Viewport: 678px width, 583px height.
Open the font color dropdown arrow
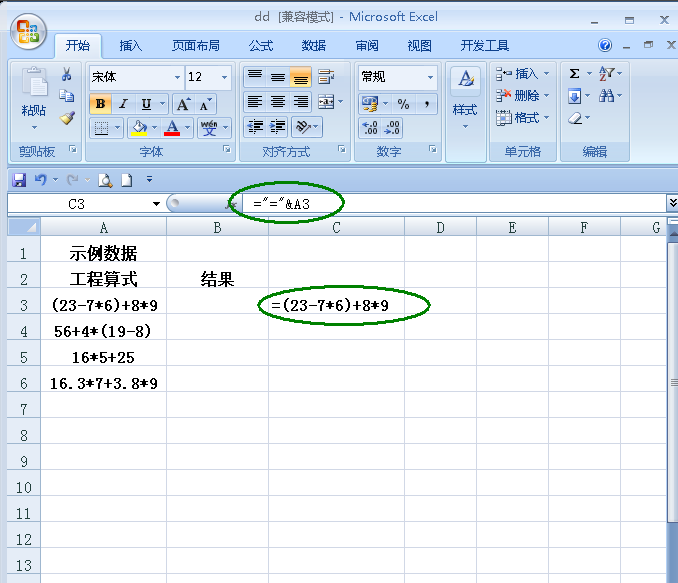[x=188, y=128]
